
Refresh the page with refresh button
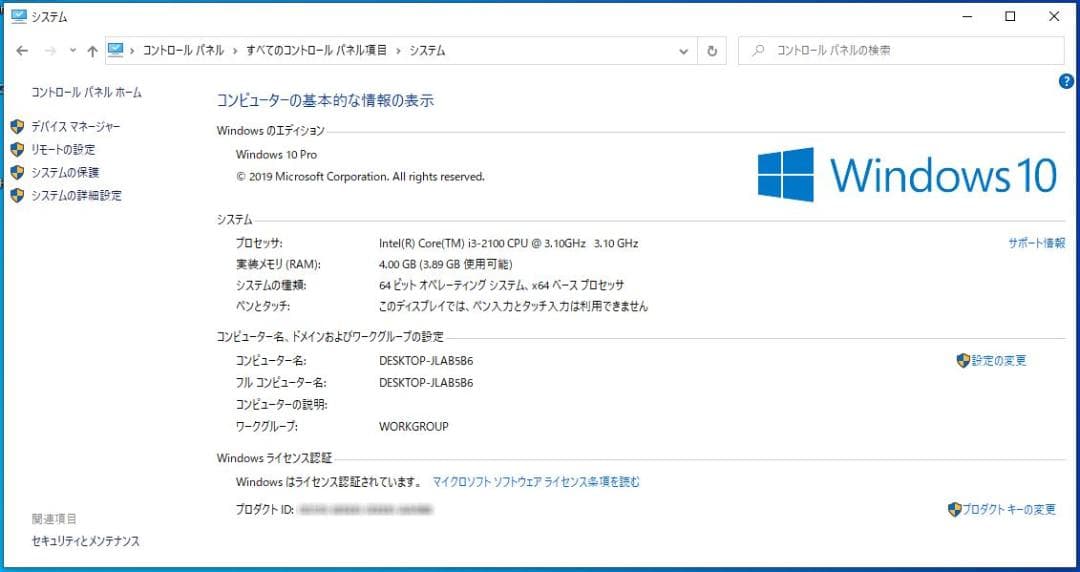click(x=712, y=51)
